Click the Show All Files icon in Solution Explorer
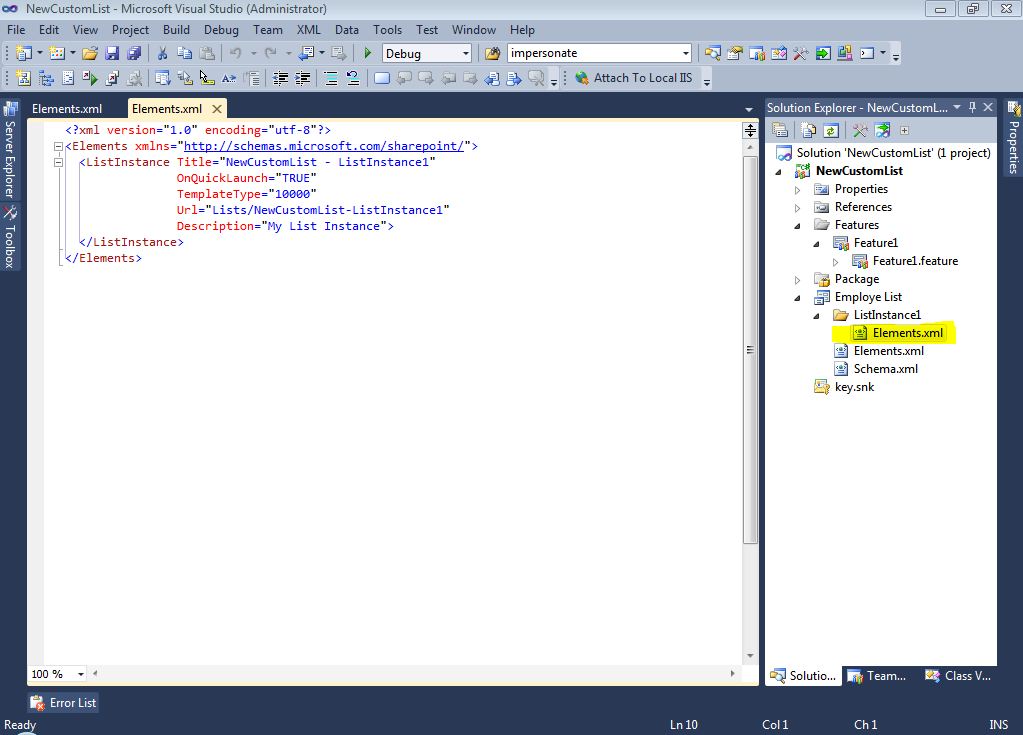 coord(807,130)
